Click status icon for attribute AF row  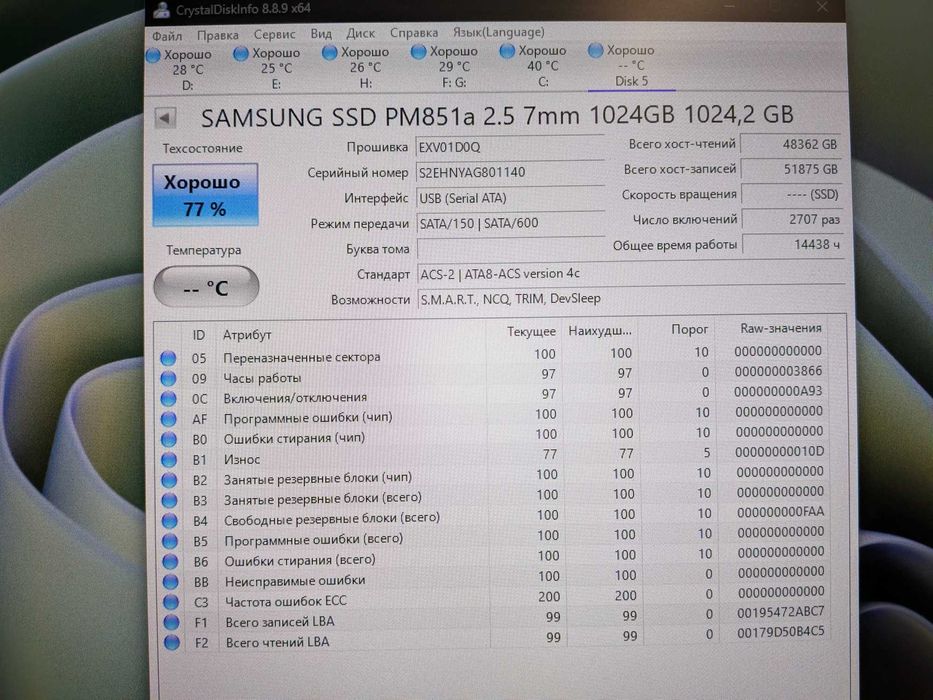(169, 419)
